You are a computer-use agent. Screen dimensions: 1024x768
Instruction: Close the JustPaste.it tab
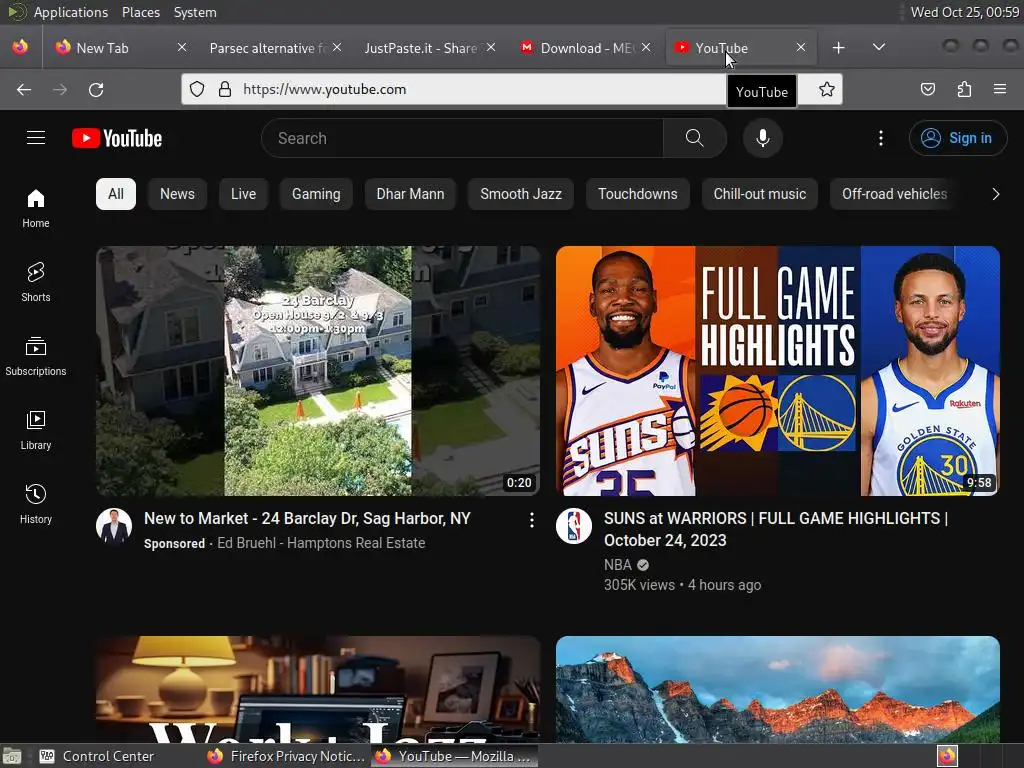[x=491, y=47]
